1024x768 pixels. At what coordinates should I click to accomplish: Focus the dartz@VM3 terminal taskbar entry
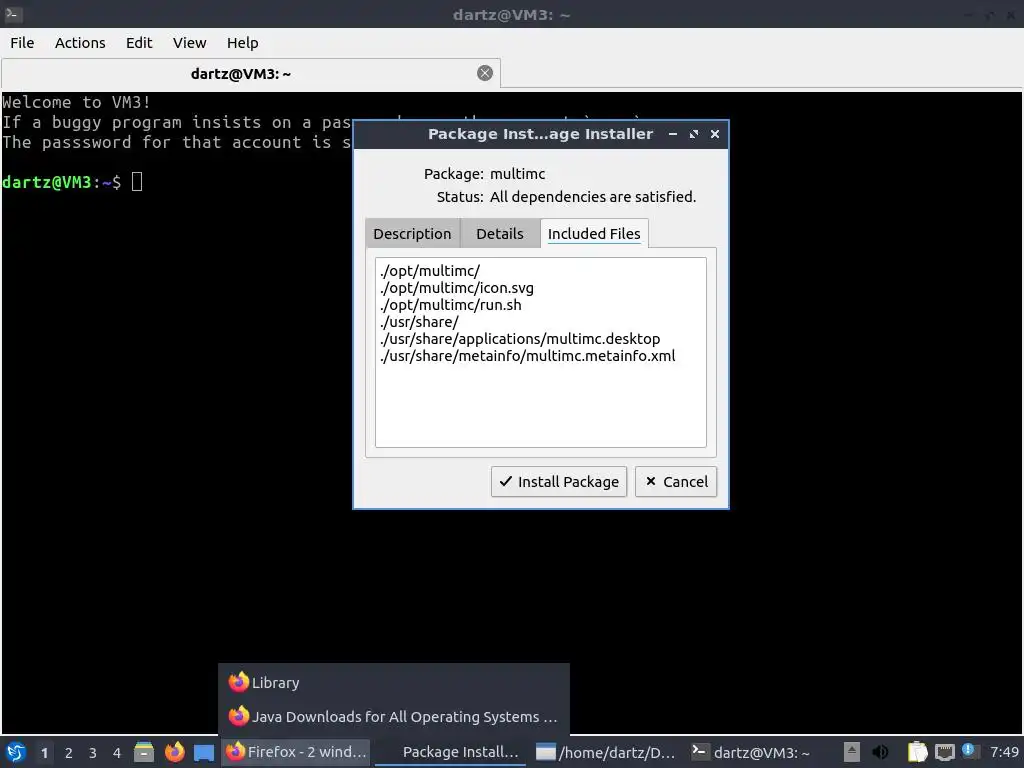pyautogui.click(x=751, y=752)
